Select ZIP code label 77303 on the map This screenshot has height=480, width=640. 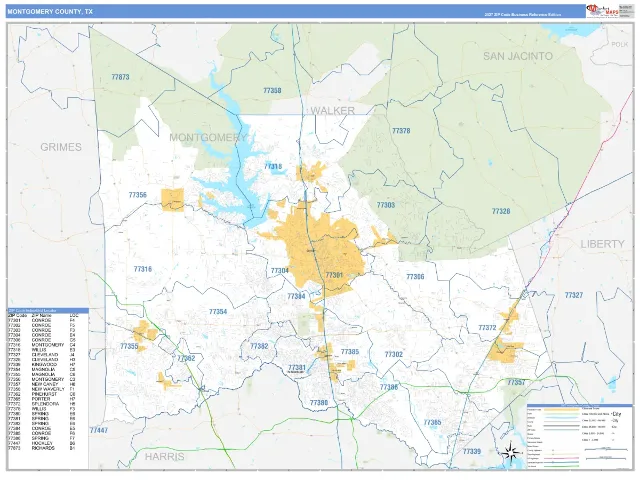tap(386, 205)
